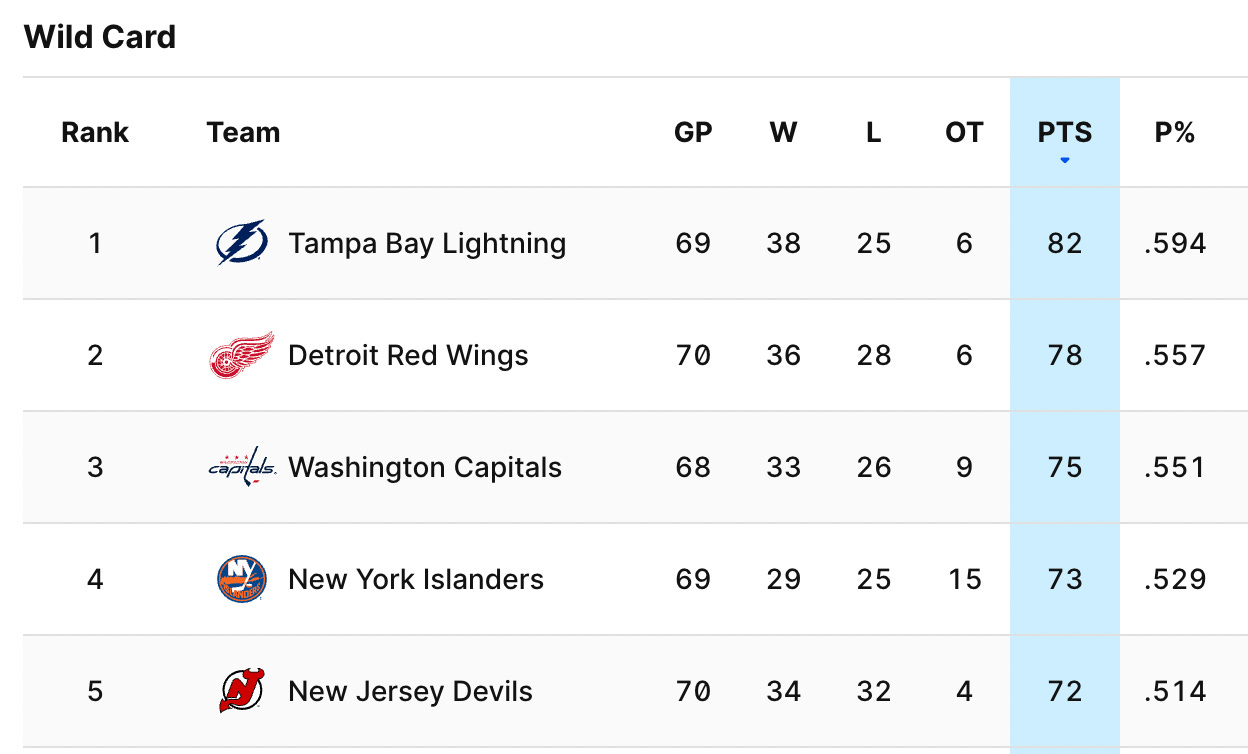Sort table by P% column

pos(1175,132)
